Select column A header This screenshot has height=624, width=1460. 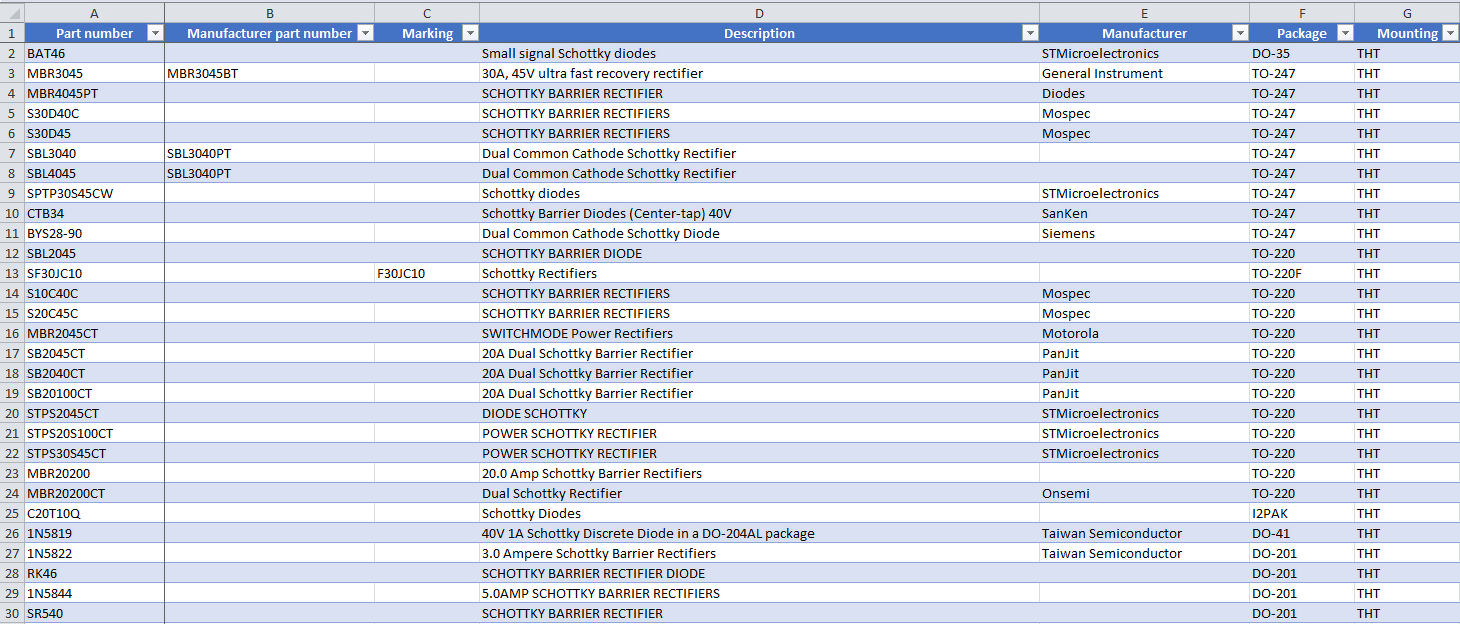click(x=95, y=13)
